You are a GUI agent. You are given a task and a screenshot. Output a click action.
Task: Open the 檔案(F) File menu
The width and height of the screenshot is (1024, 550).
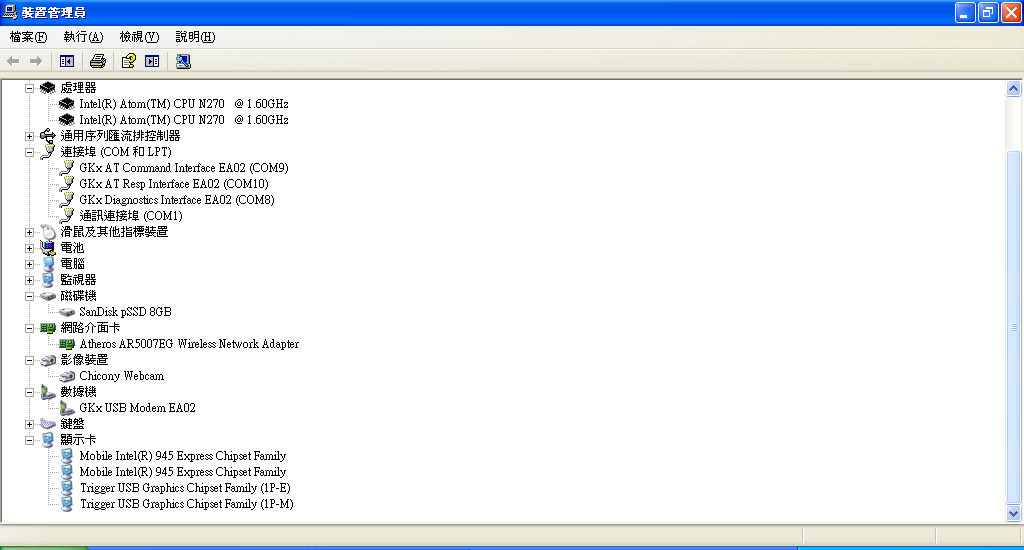click(28, 37)
